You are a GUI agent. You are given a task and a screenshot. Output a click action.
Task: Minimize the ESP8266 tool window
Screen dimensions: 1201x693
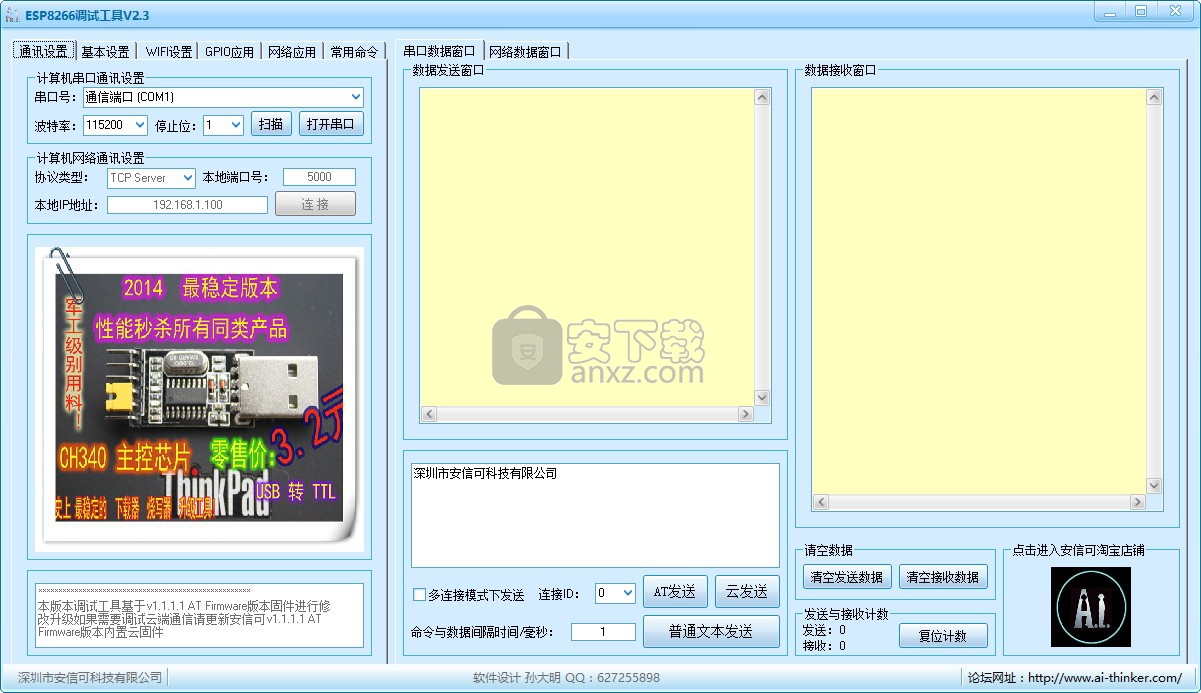tap(1108, 11)
